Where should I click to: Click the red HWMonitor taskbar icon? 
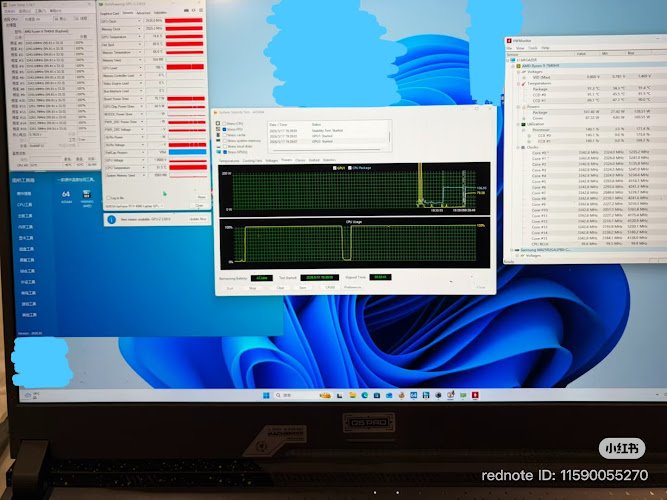click(475, 395)
